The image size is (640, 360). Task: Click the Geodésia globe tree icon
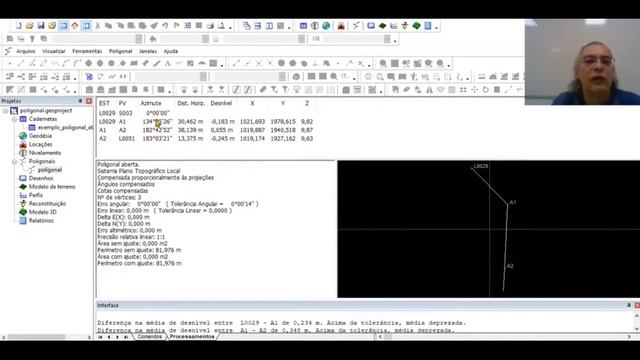click(x=23, y=136)
